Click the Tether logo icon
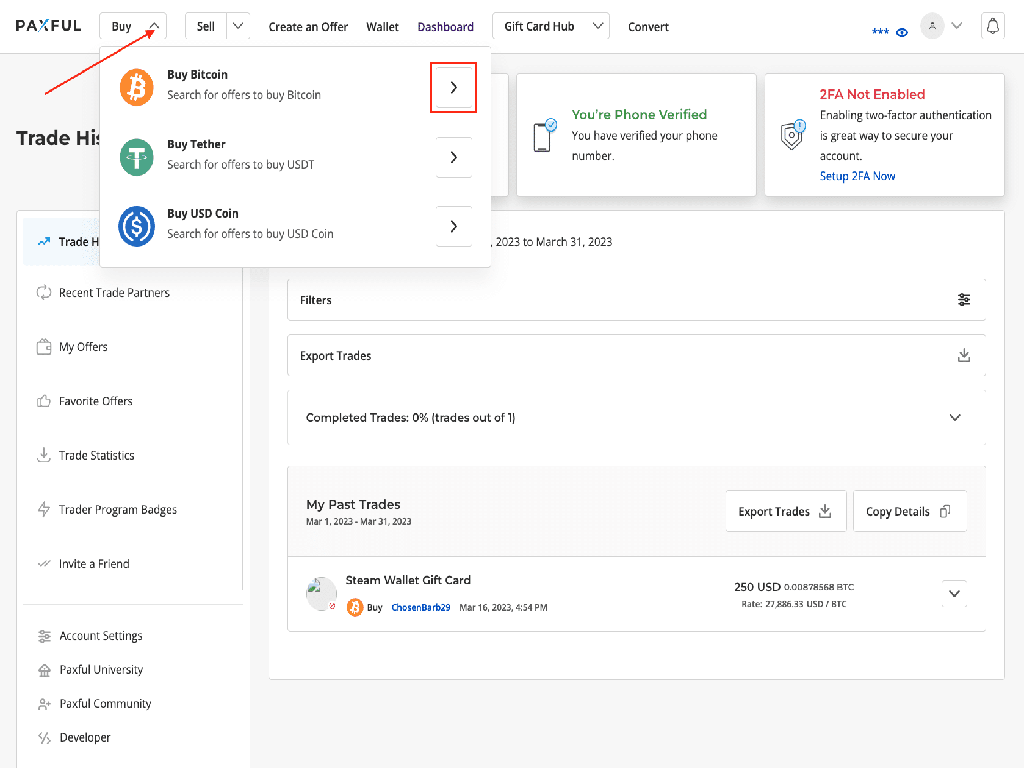This screenshot has height=768, width=1024. pyautogui.click(x=136, y=157)
